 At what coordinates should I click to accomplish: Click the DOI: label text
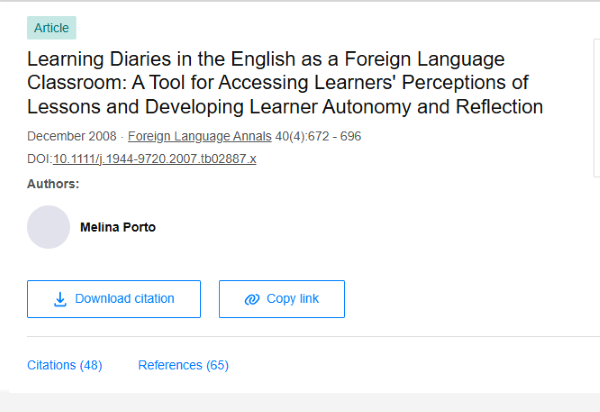coord(39,159)
